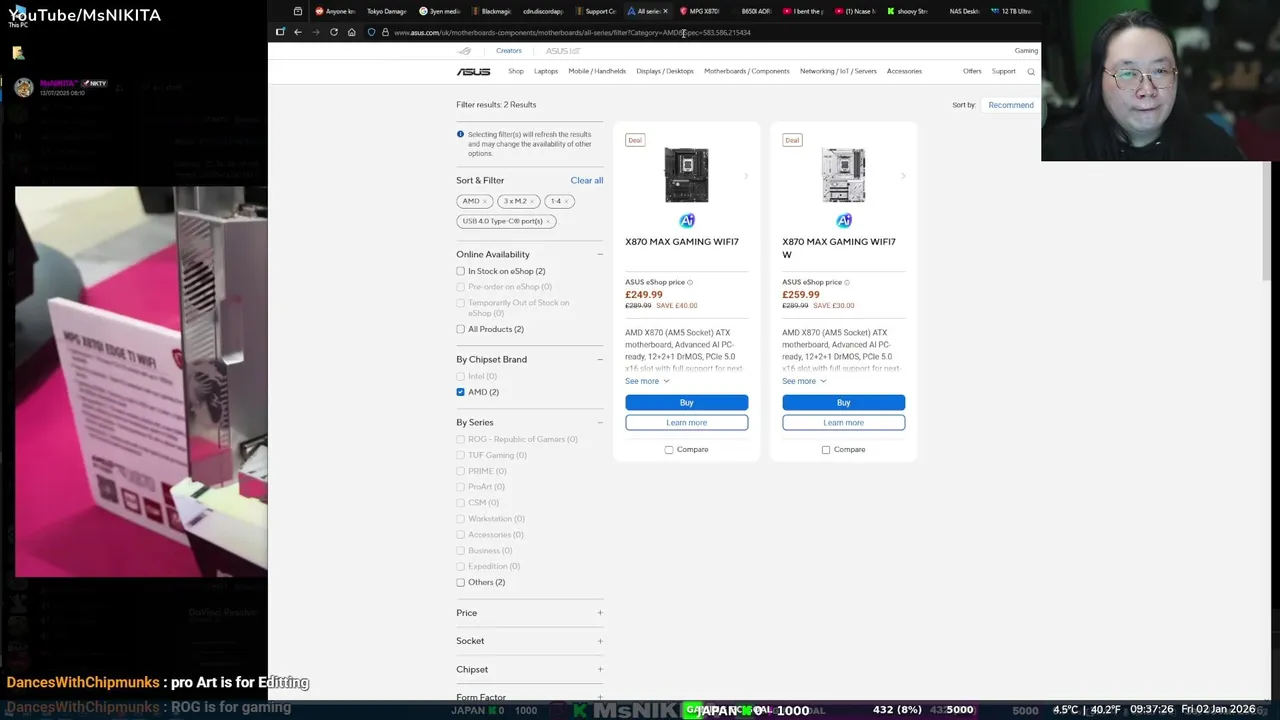Toggle the browser sidebar icon
This screenshot has width=1280, height=720.
(x=280, y=32)
